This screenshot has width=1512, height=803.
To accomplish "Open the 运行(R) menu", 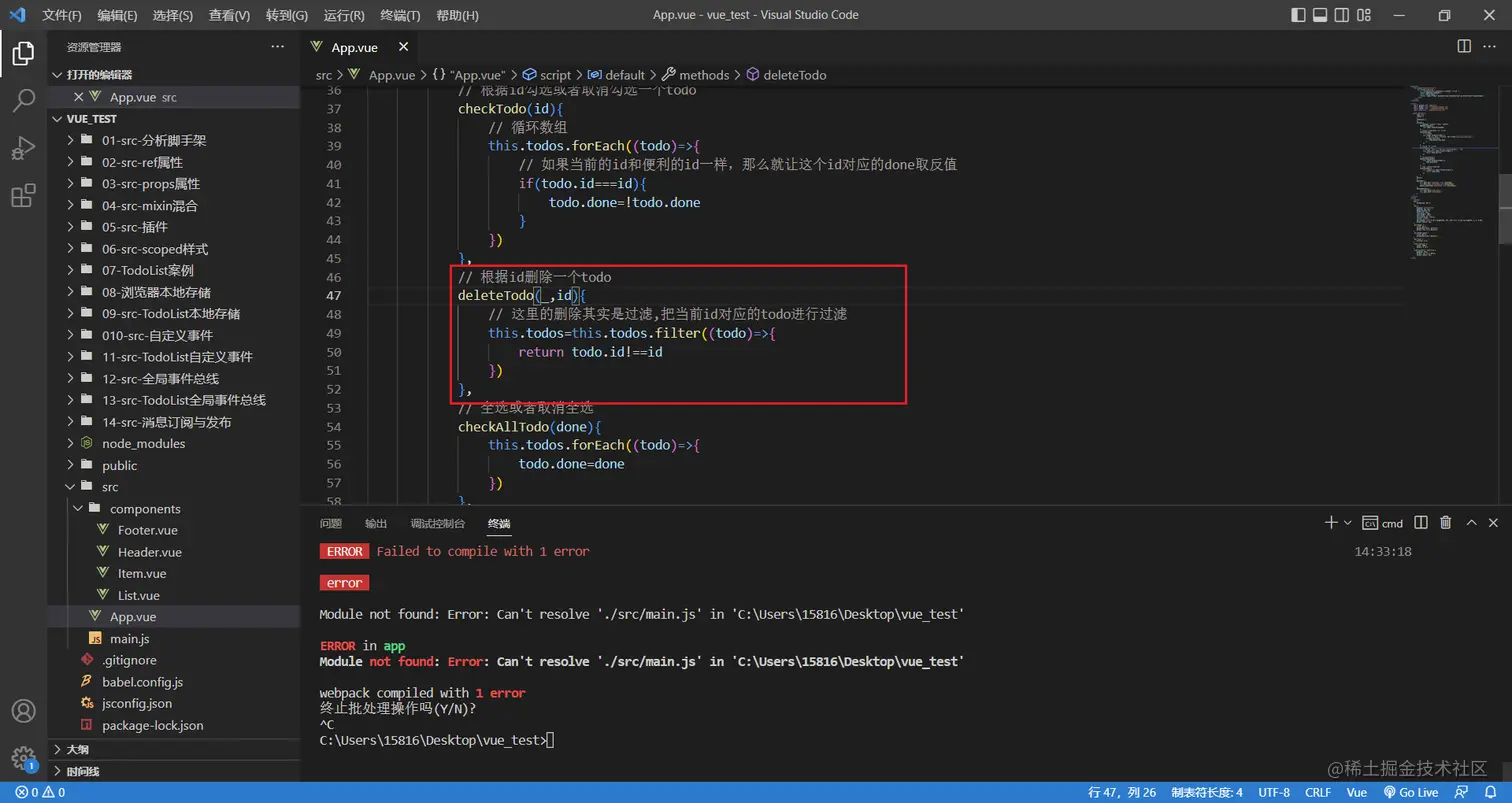I will pos(344,15).
